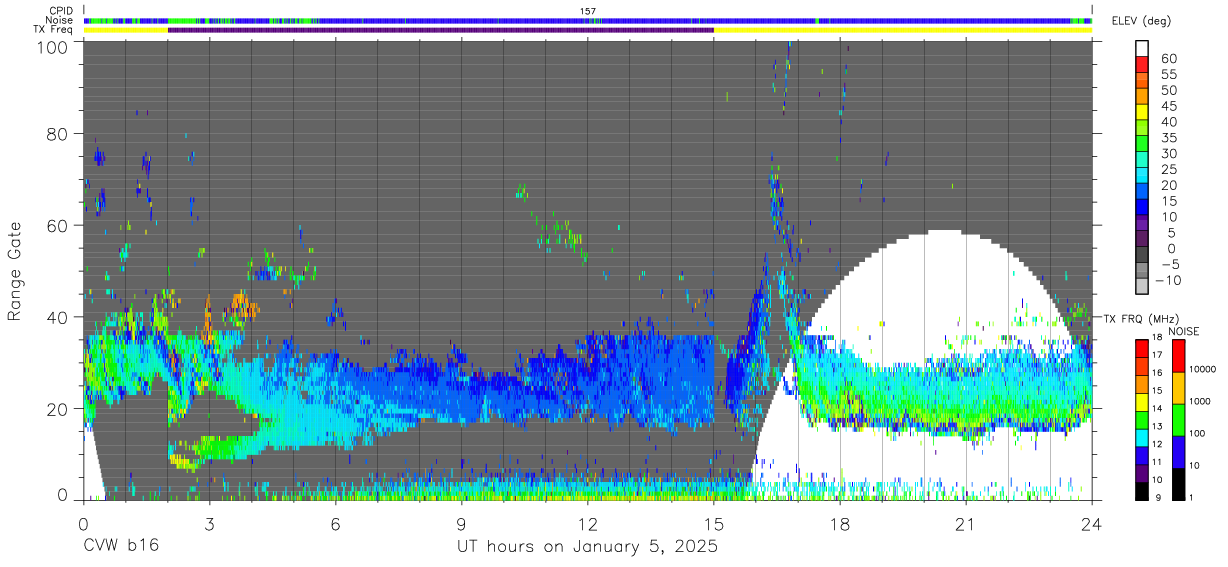This screenshot has width=1228, height=567.
Task: Click the '45' label in ELEV legend
Action: click(1168, 105)
